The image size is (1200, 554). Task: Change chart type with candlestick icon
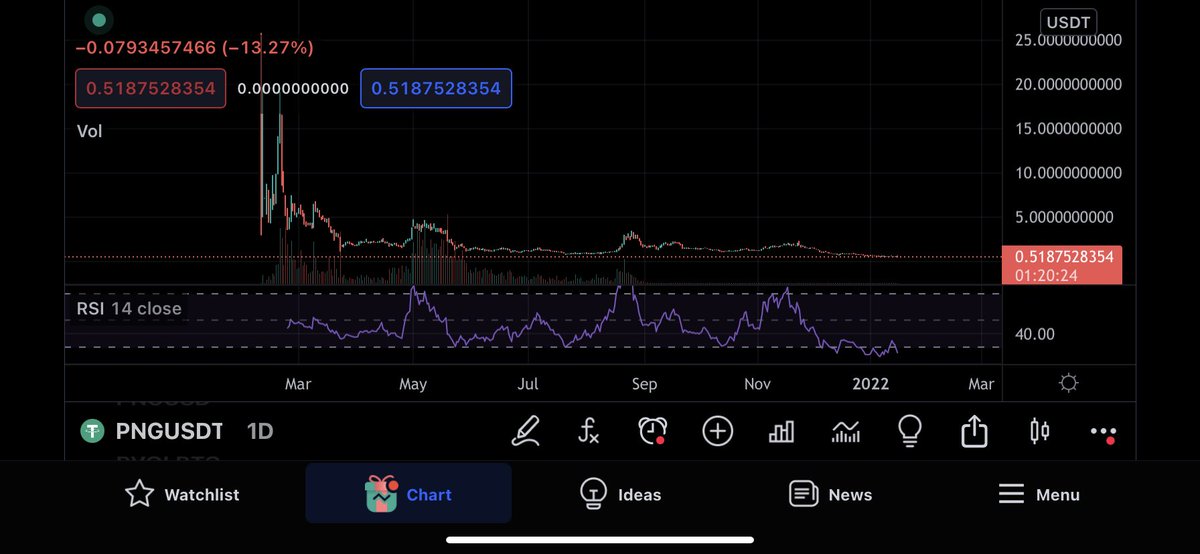coord(1040,431)
